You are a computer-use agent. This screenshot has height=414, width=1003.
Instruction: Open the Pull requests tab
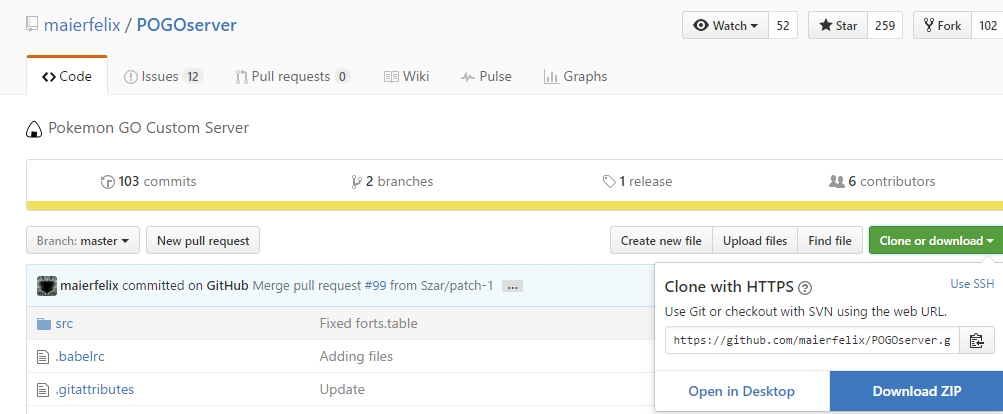(x=293, y=76)
